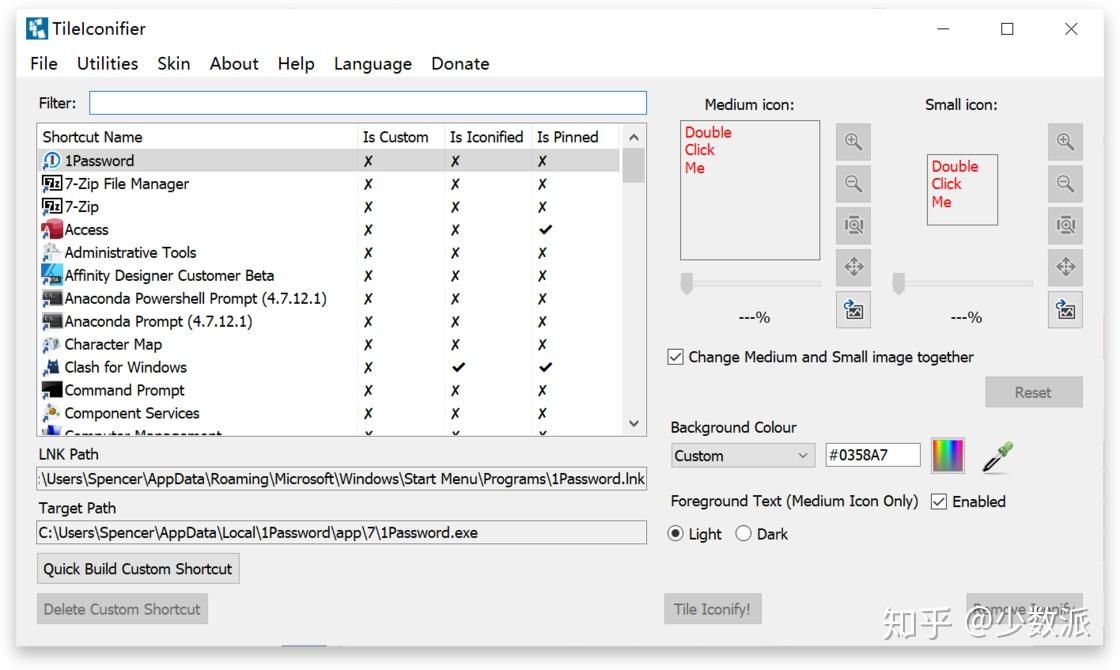
Task: Select the 1Password shortcut icon
Action: click(x=51, y=161)
